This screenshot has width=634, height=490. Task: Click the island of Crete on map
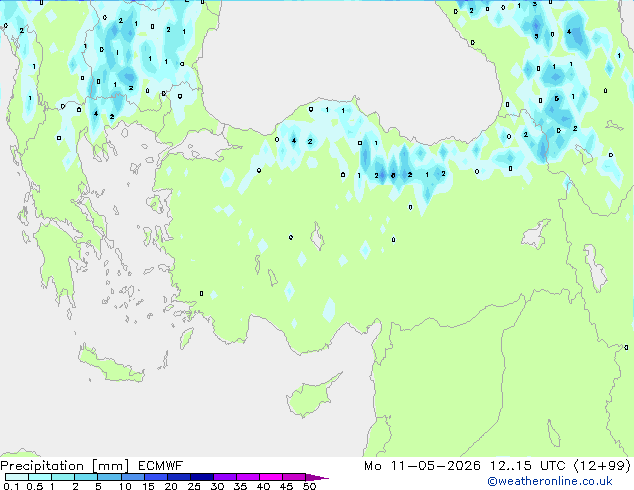[x=110, y=365]
